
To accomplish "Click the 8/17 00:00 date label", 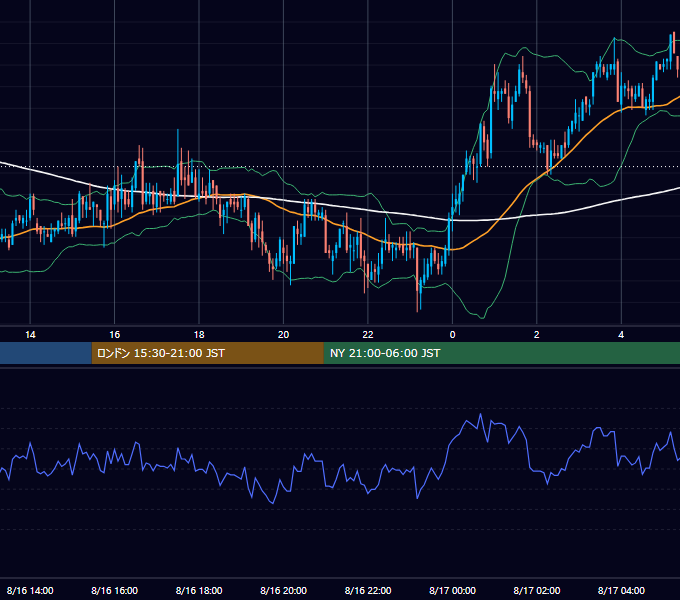I will click(x=452, y=590).
